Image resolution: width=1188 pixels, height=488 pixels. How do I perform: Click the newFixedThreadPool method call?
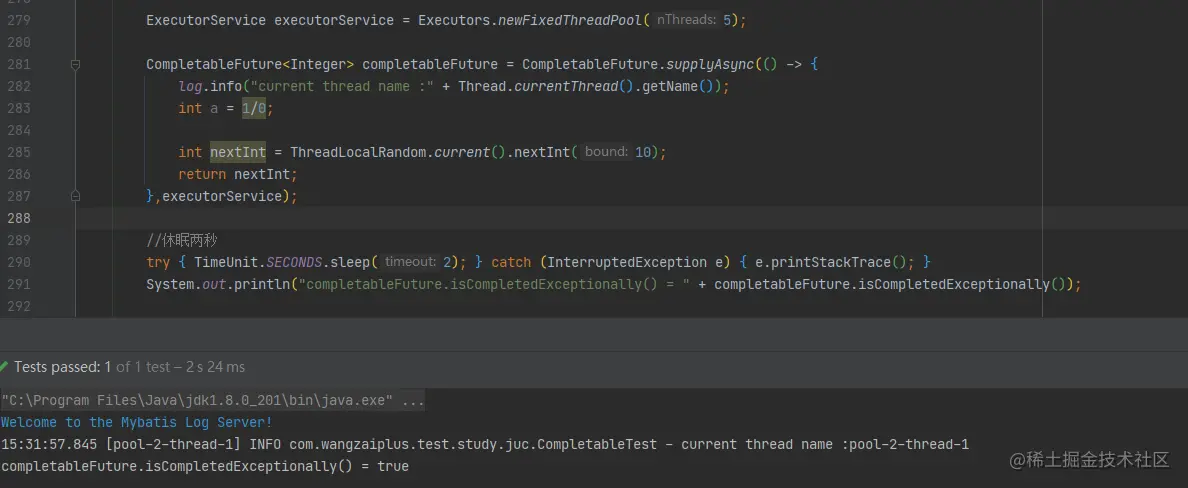570,20
